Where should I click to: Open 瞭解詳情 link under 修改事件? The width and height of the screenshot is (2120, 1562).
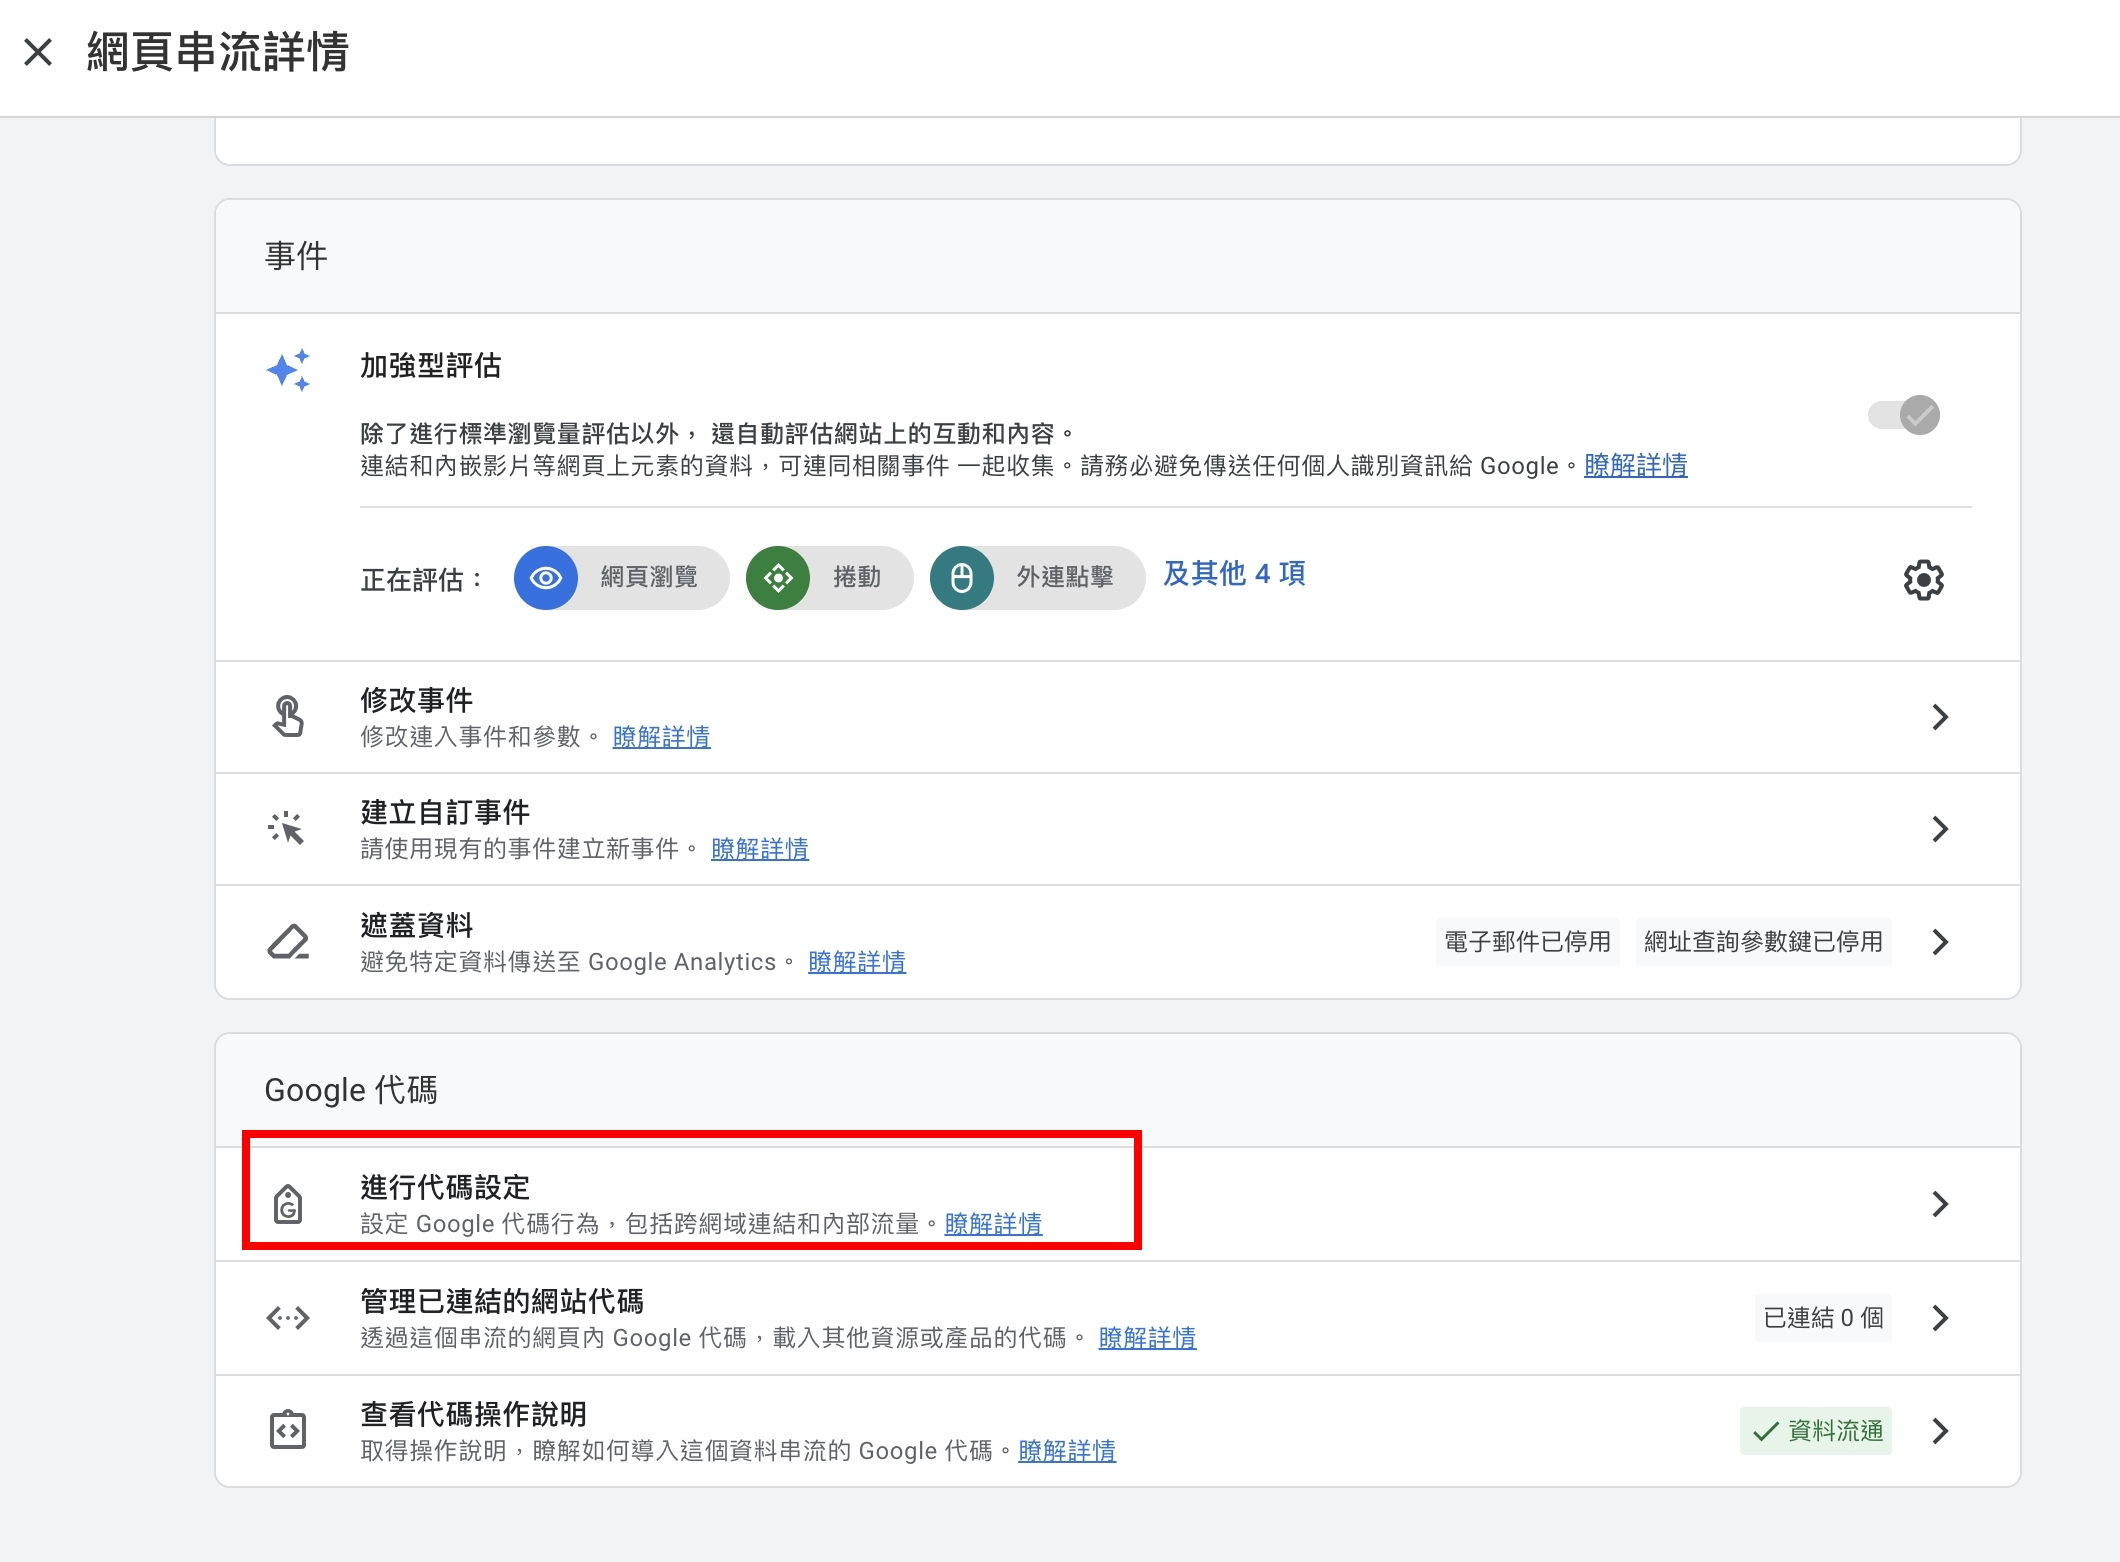click(x=661, y=737)
